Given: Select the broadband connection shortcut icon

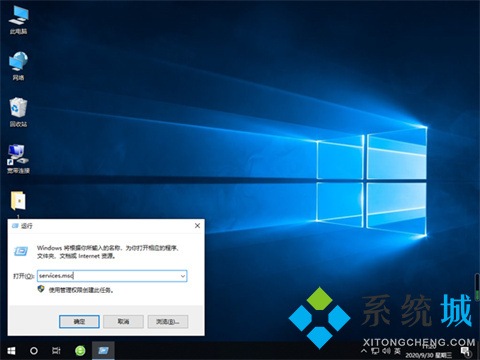Looking at the screenshot, I should 18,159.
